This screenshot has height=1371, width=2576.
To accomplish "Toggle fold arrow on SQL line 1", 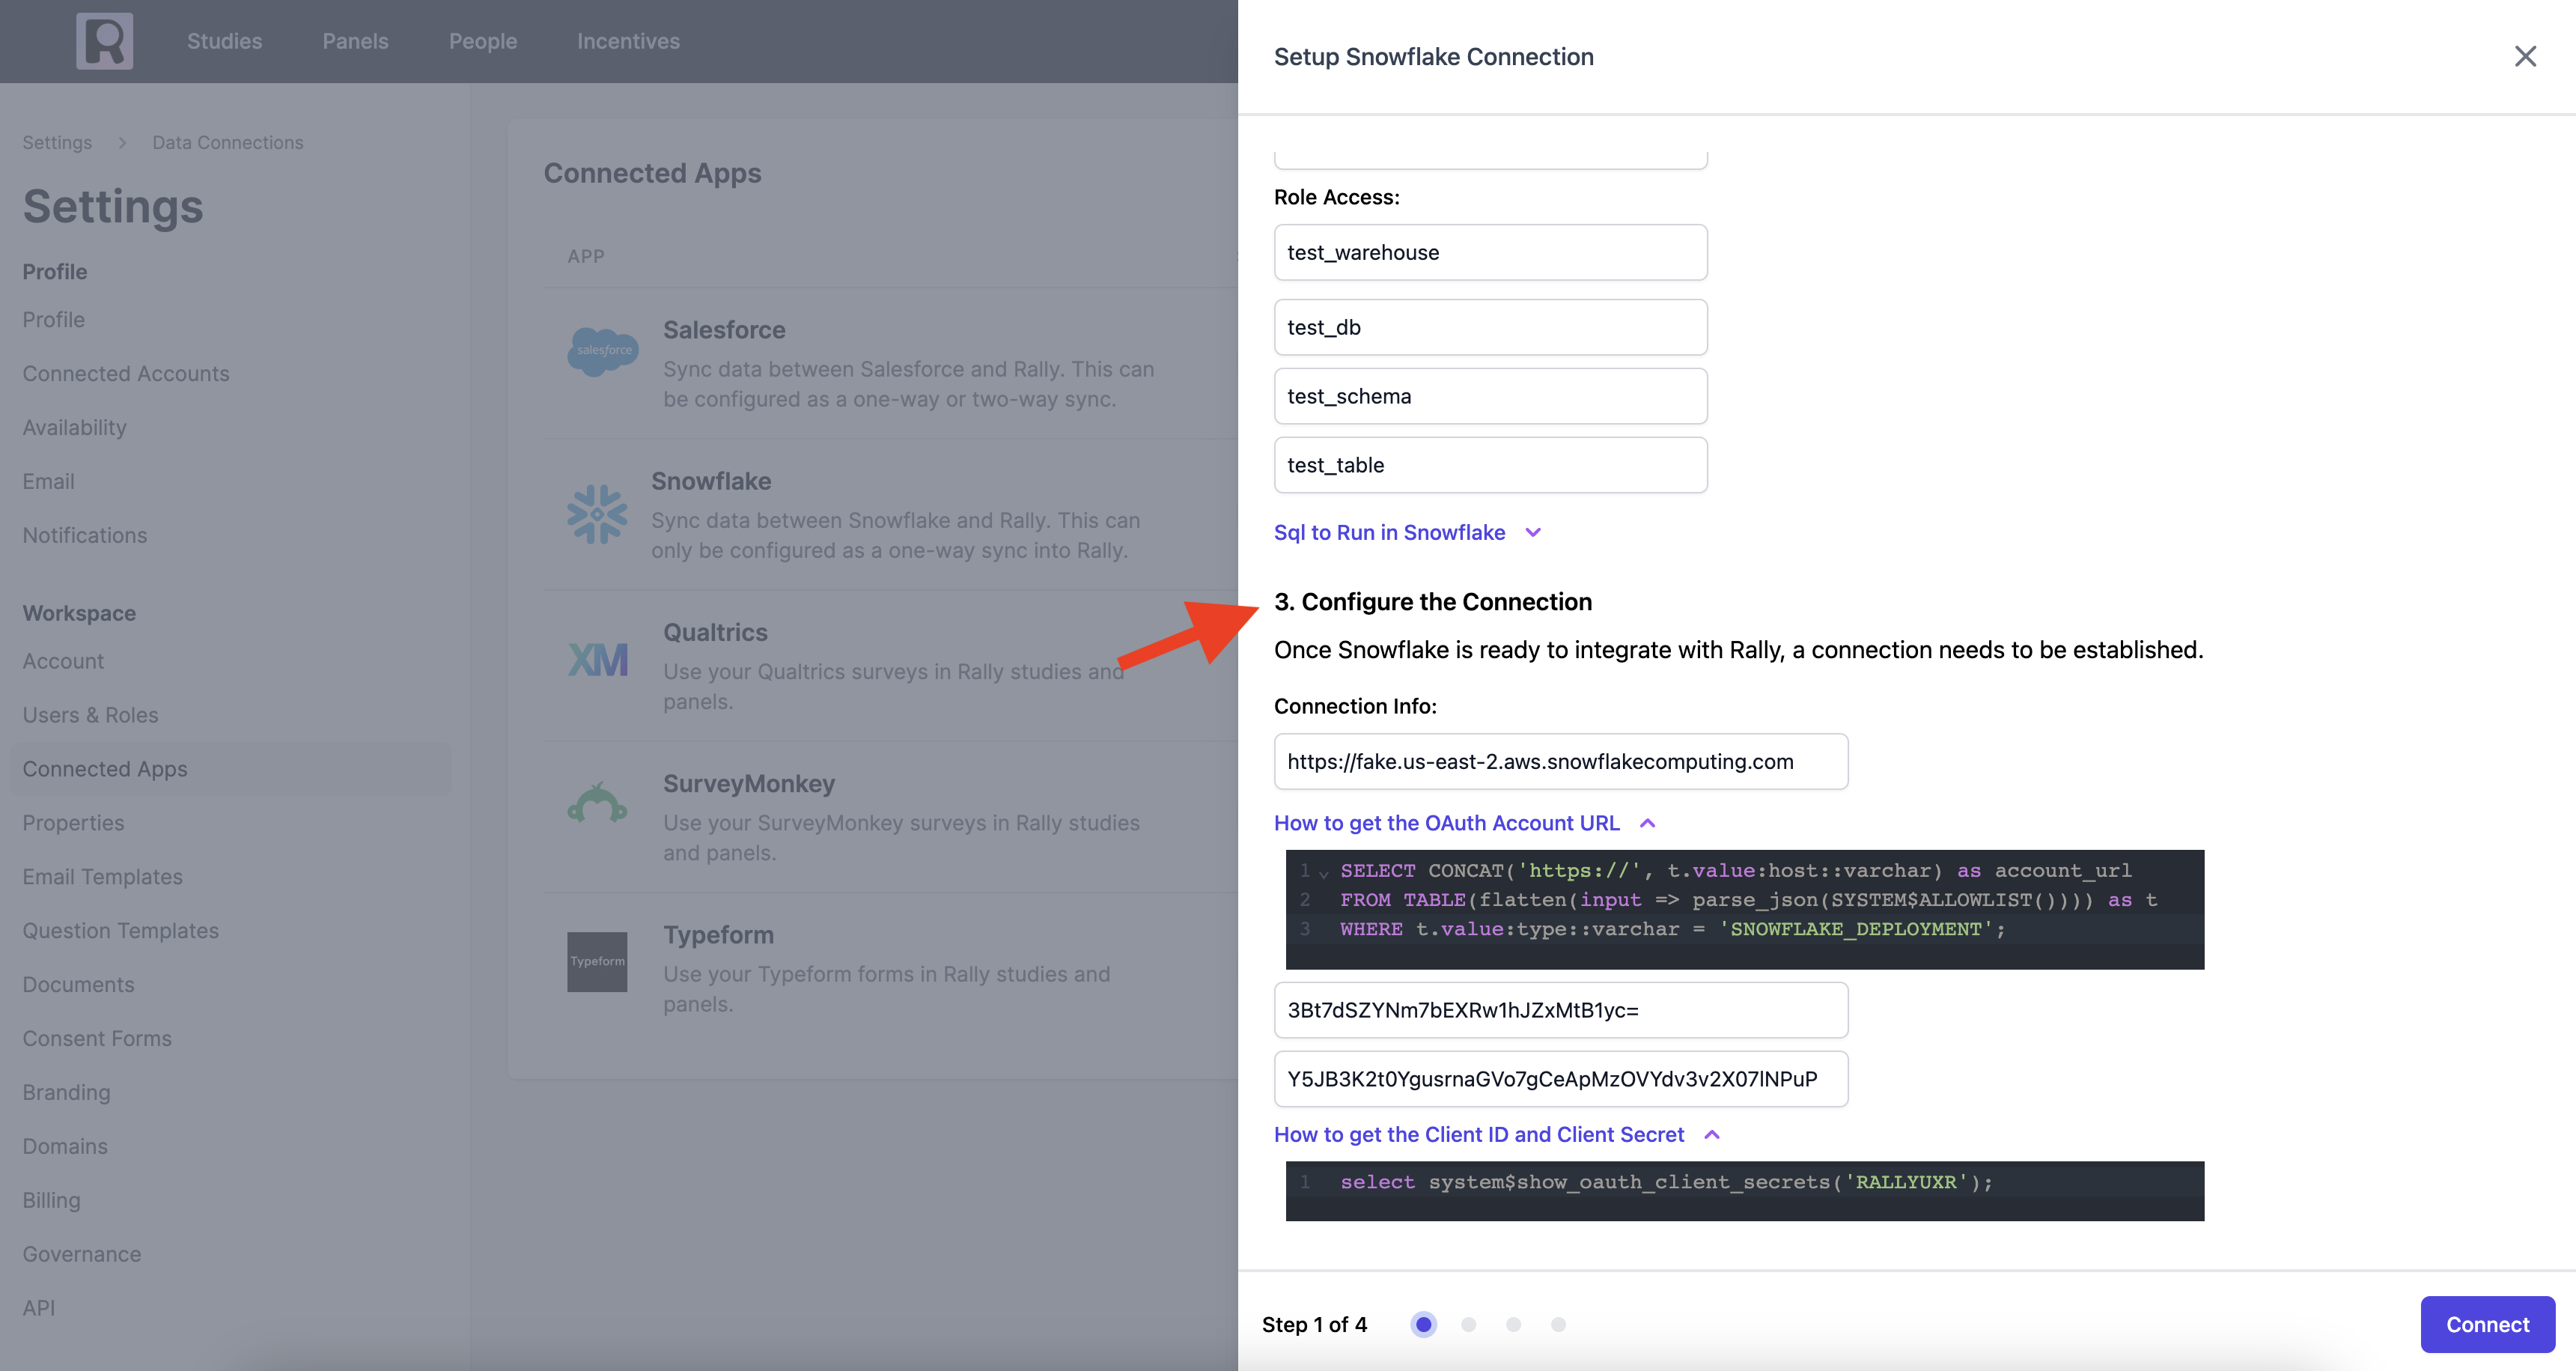I will (x=1324, y=874).
